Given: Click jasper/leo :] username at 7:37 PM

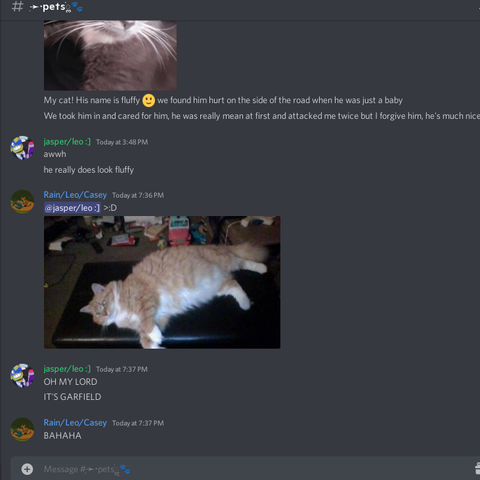Looking at the screenshot, I should pos(67,369).
